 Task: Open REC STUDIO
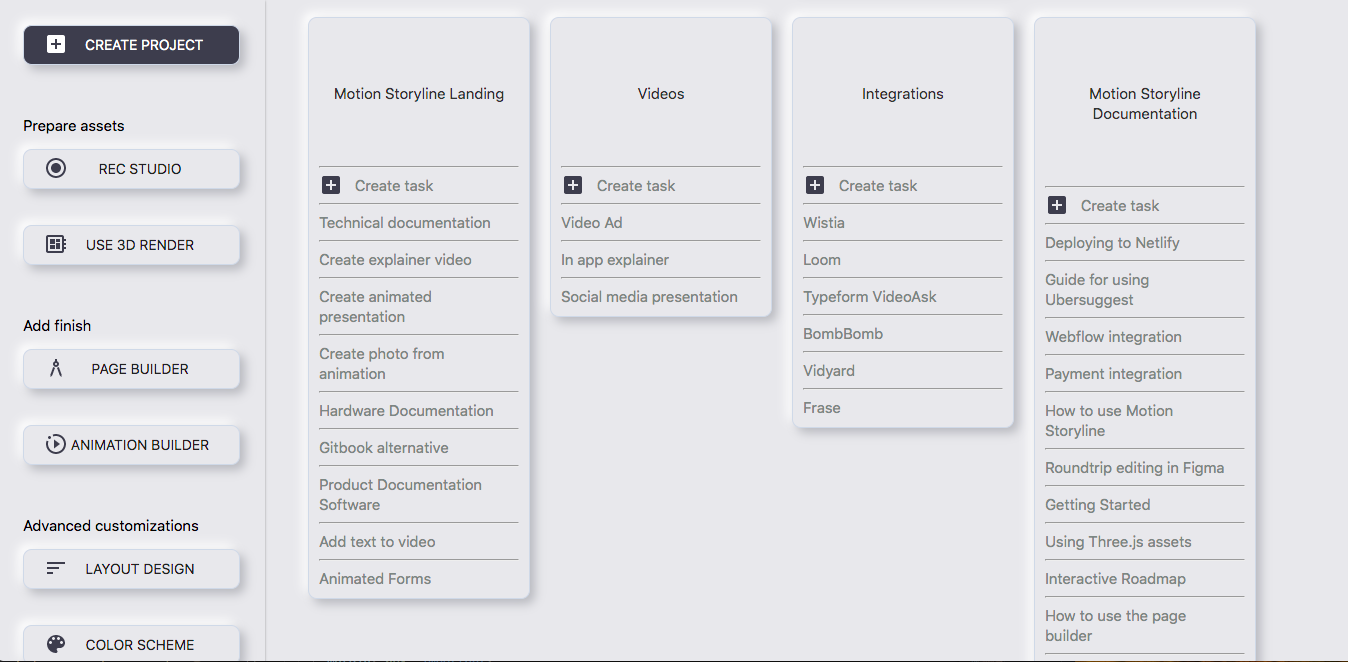coord(132,169)
